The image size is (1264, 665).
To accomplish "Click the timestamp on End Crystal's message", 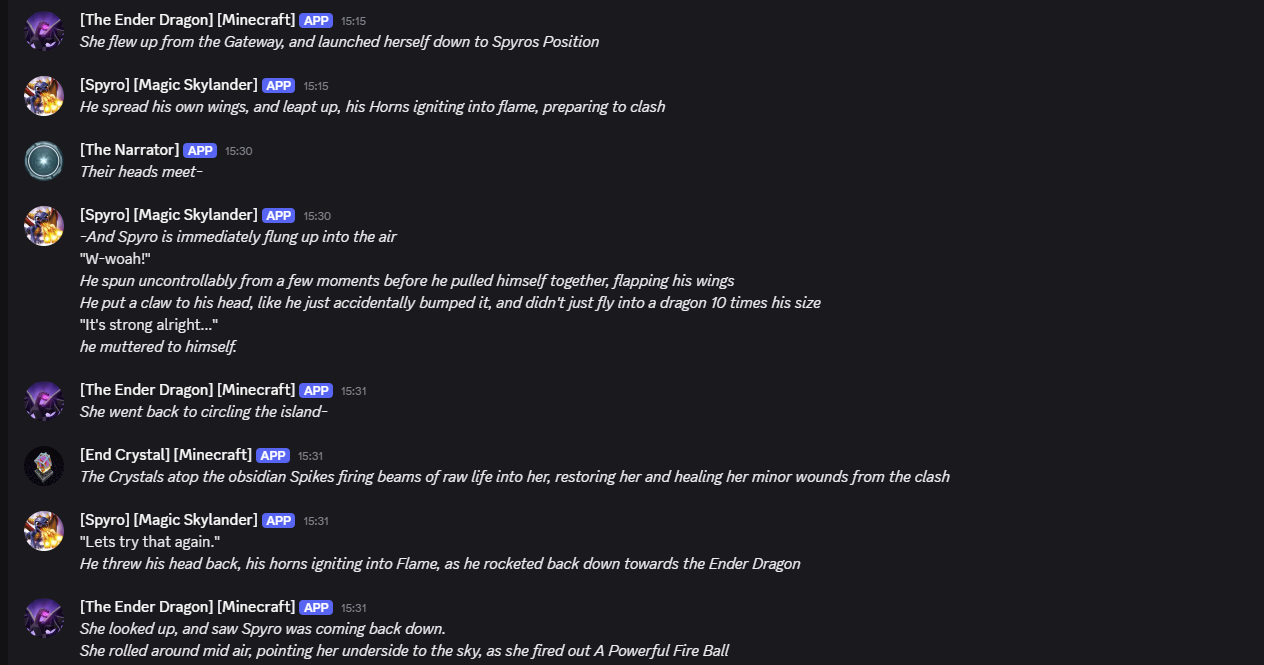I will click(x=310, y=456).
